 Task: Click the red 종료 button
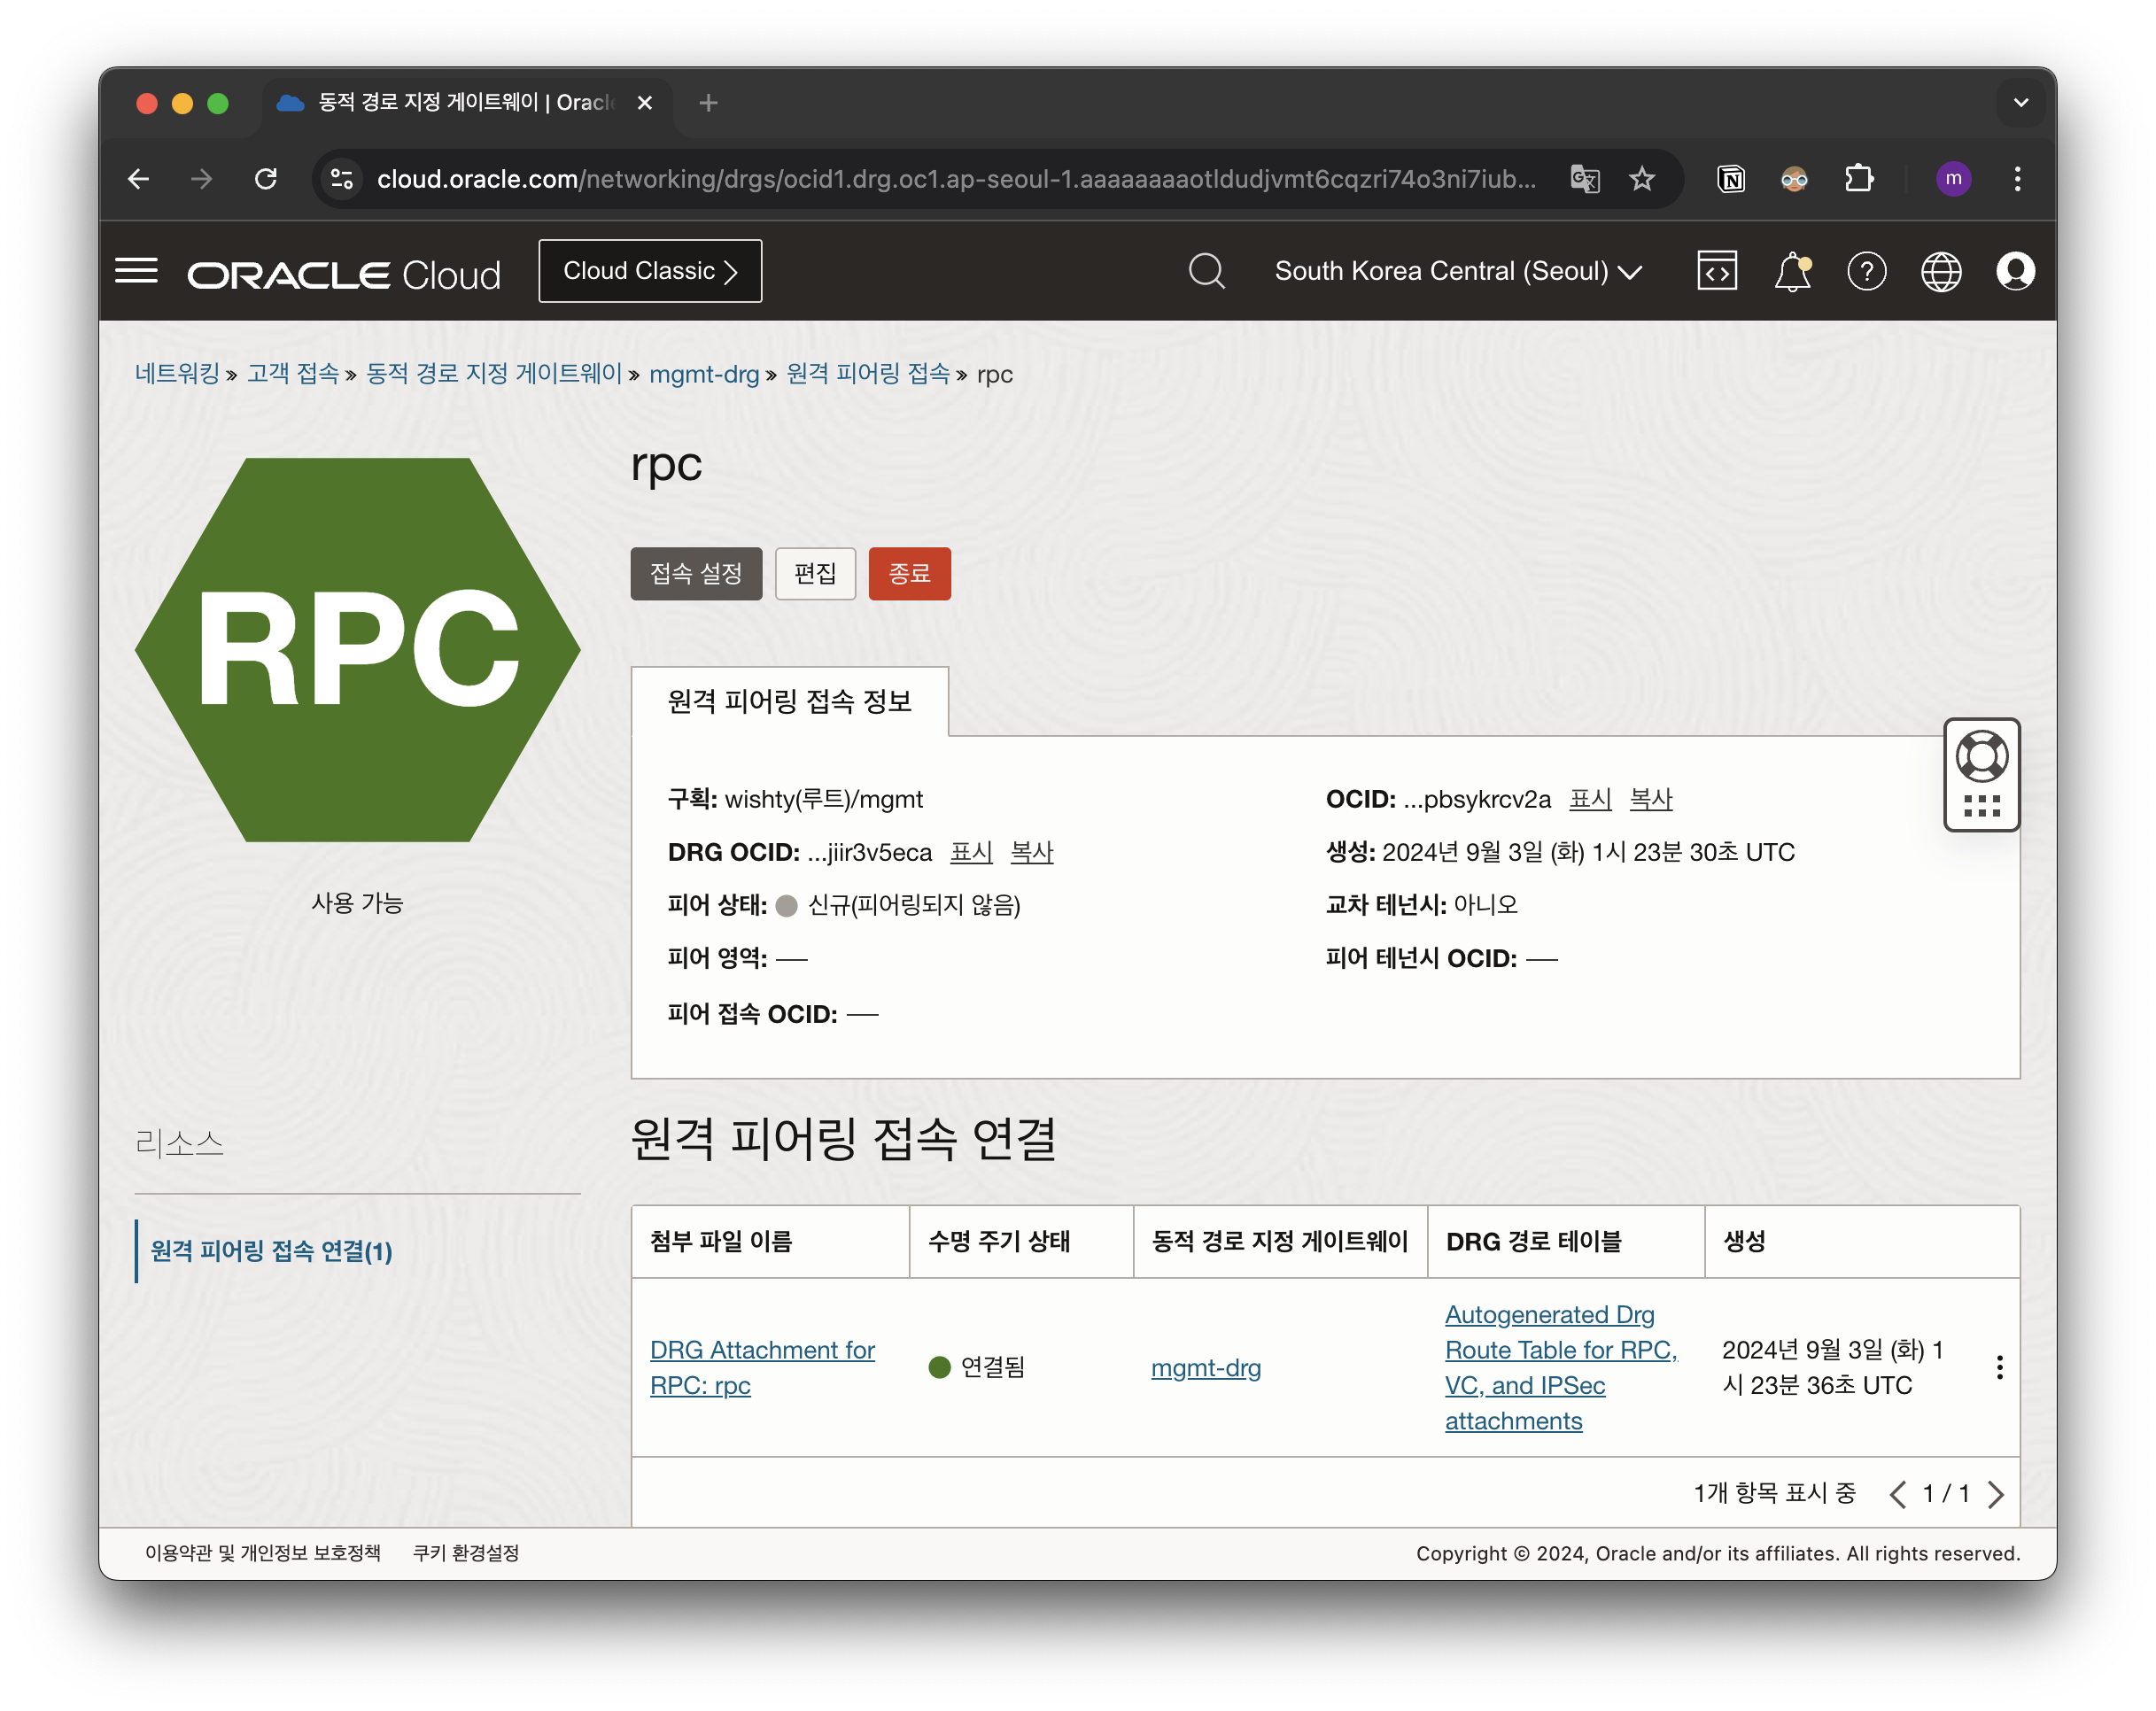[909, 573]
